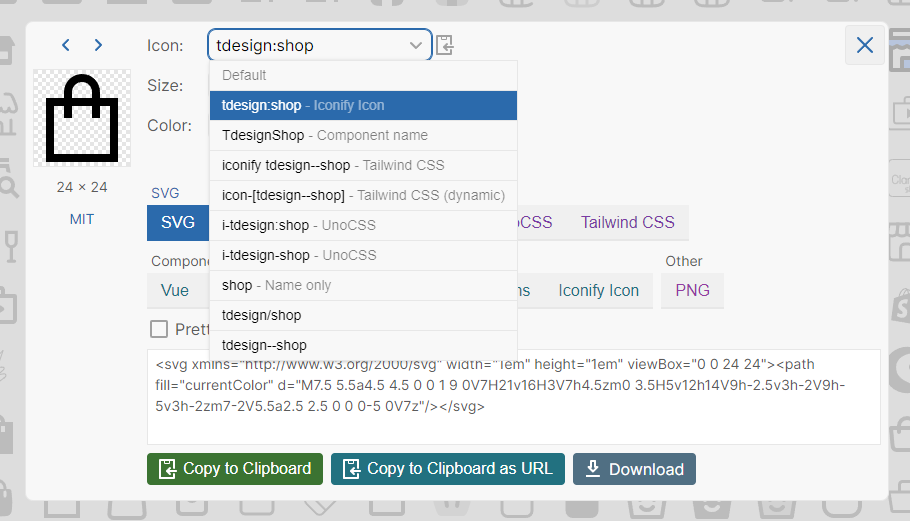Screen dimensions: 910x521
Task: Click the green Copy to Clipboard button
Action: [235, 469]
